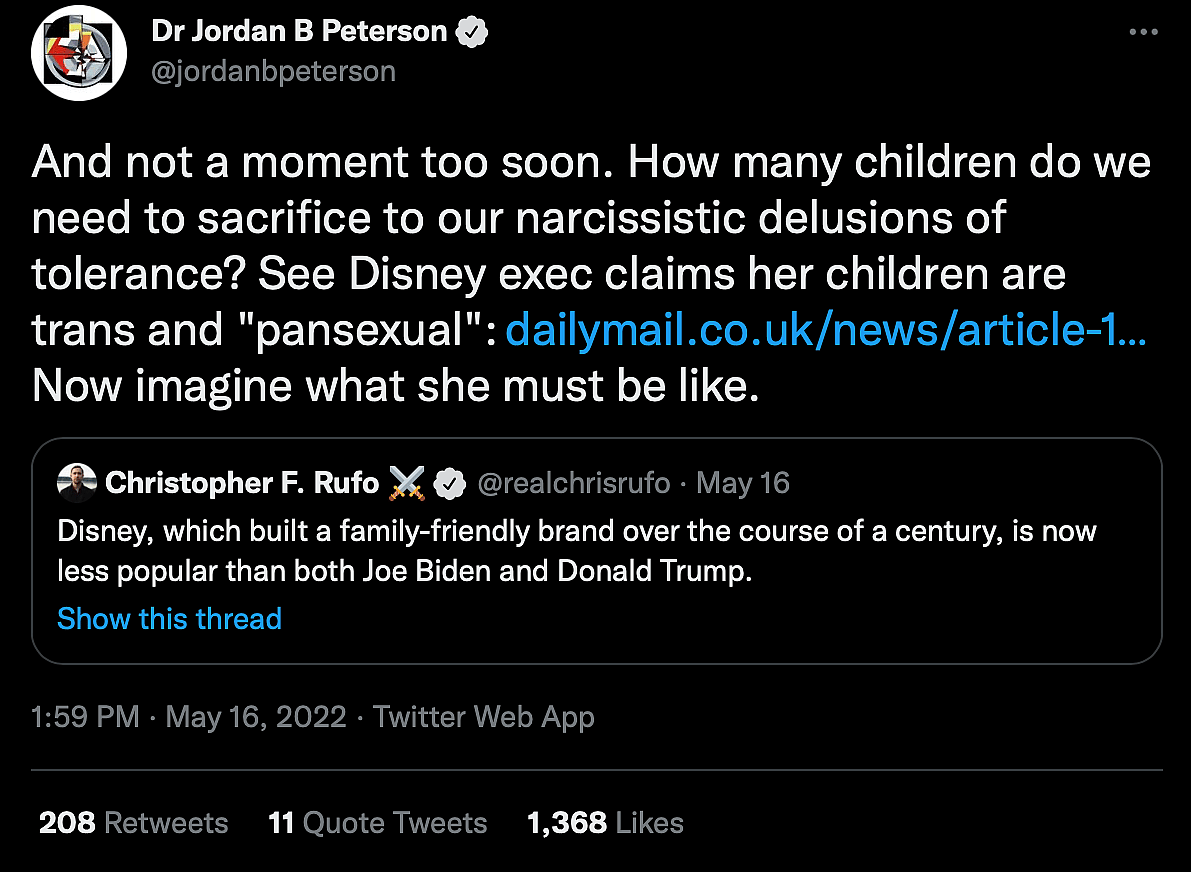The height and width of the screenshot is (872, 1191).
Task: Click the crossed swords emoji icon
Action: coord(407,483)
